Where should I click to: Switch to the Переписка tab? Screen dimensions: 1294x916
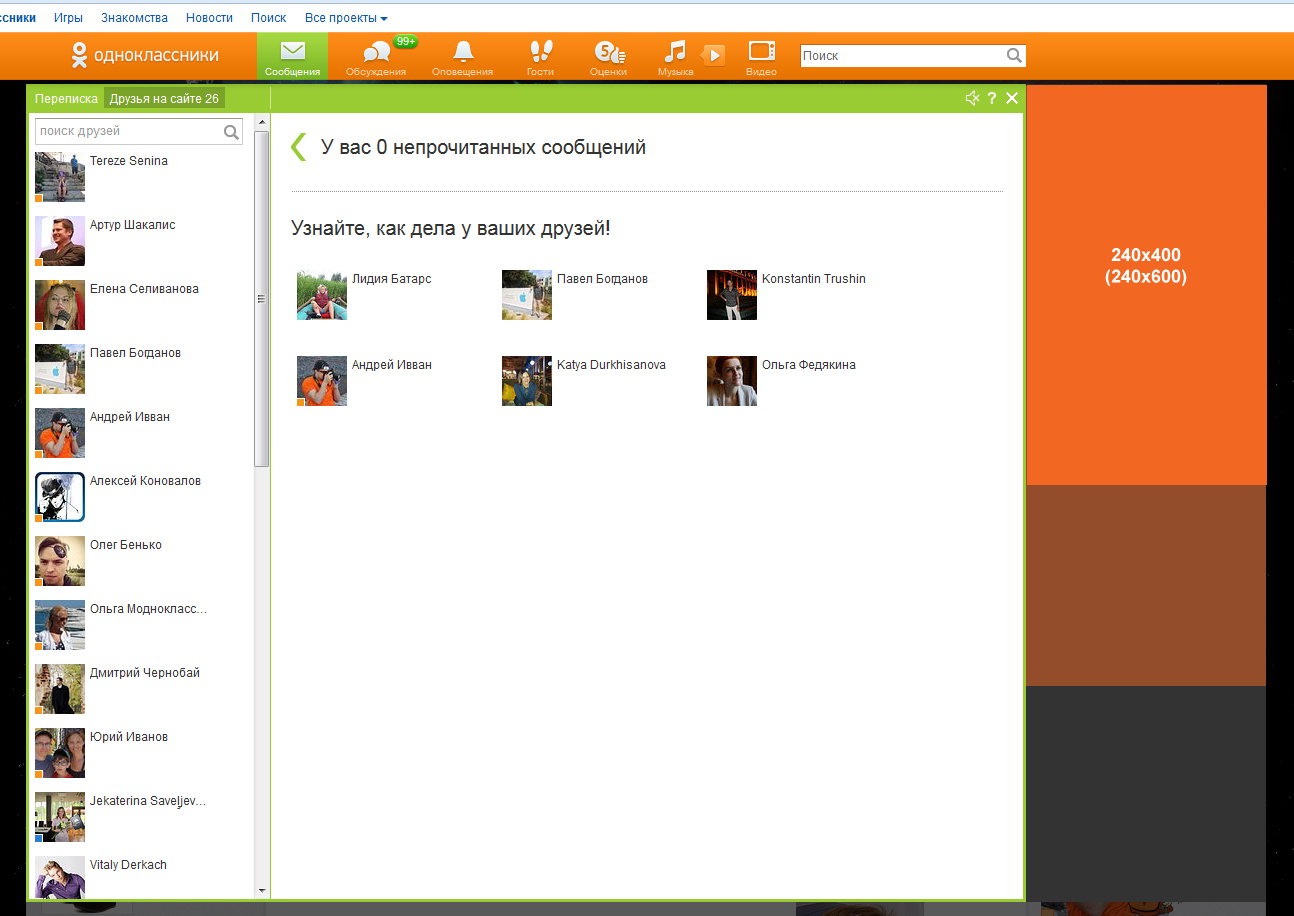pyautogui.click(x=66, y=99)
